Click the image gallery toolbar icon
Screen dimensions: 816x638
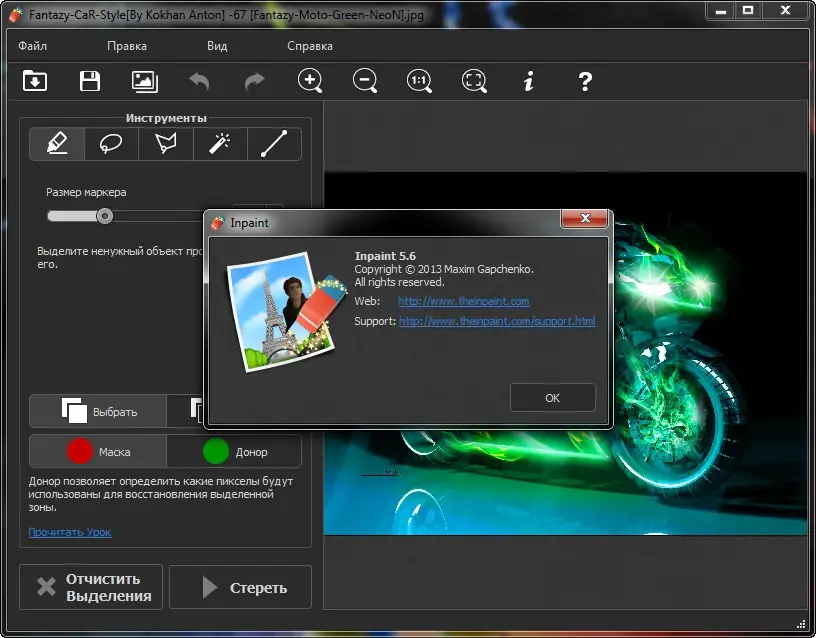click(x=145, y=82)
